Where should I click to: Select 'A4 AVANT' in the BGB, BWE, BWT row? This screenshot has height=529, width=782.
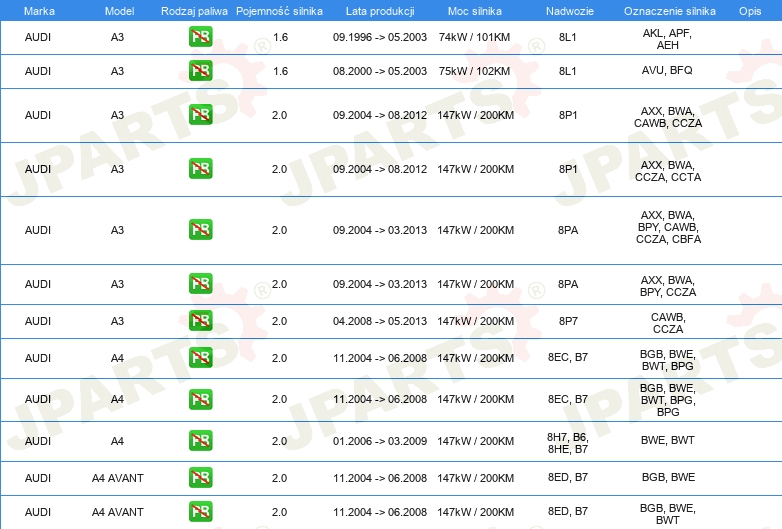point(118,512)
